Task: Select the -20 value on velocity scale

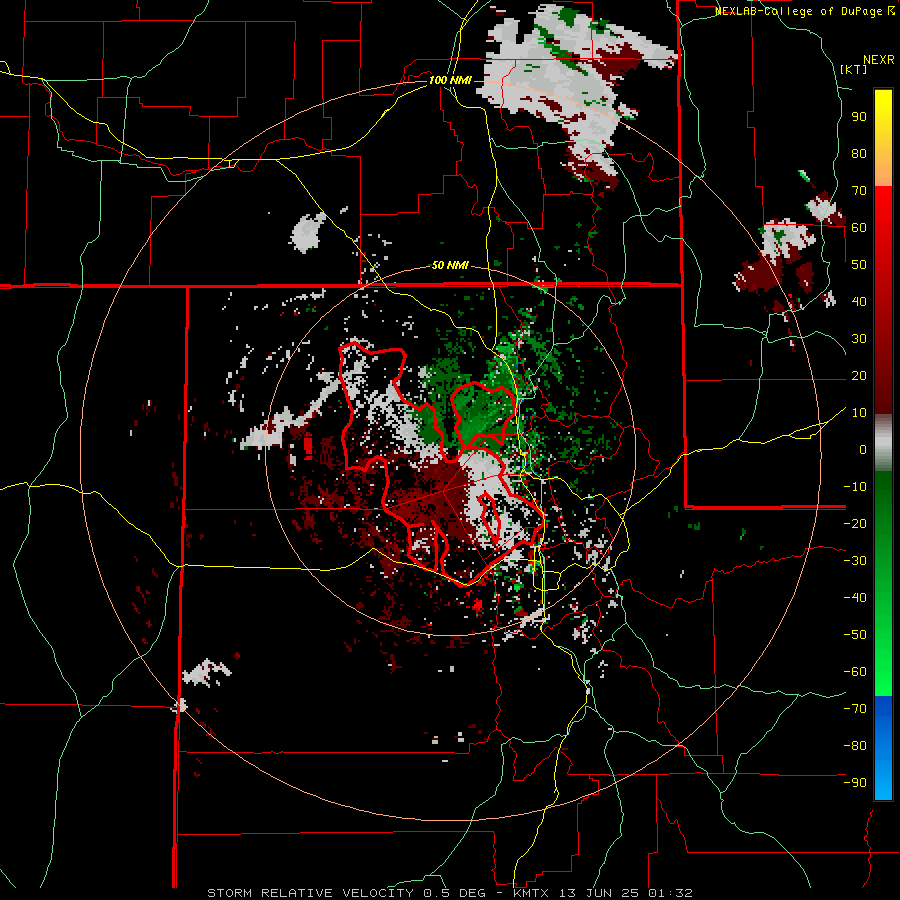Action: (x=855, y=523)
